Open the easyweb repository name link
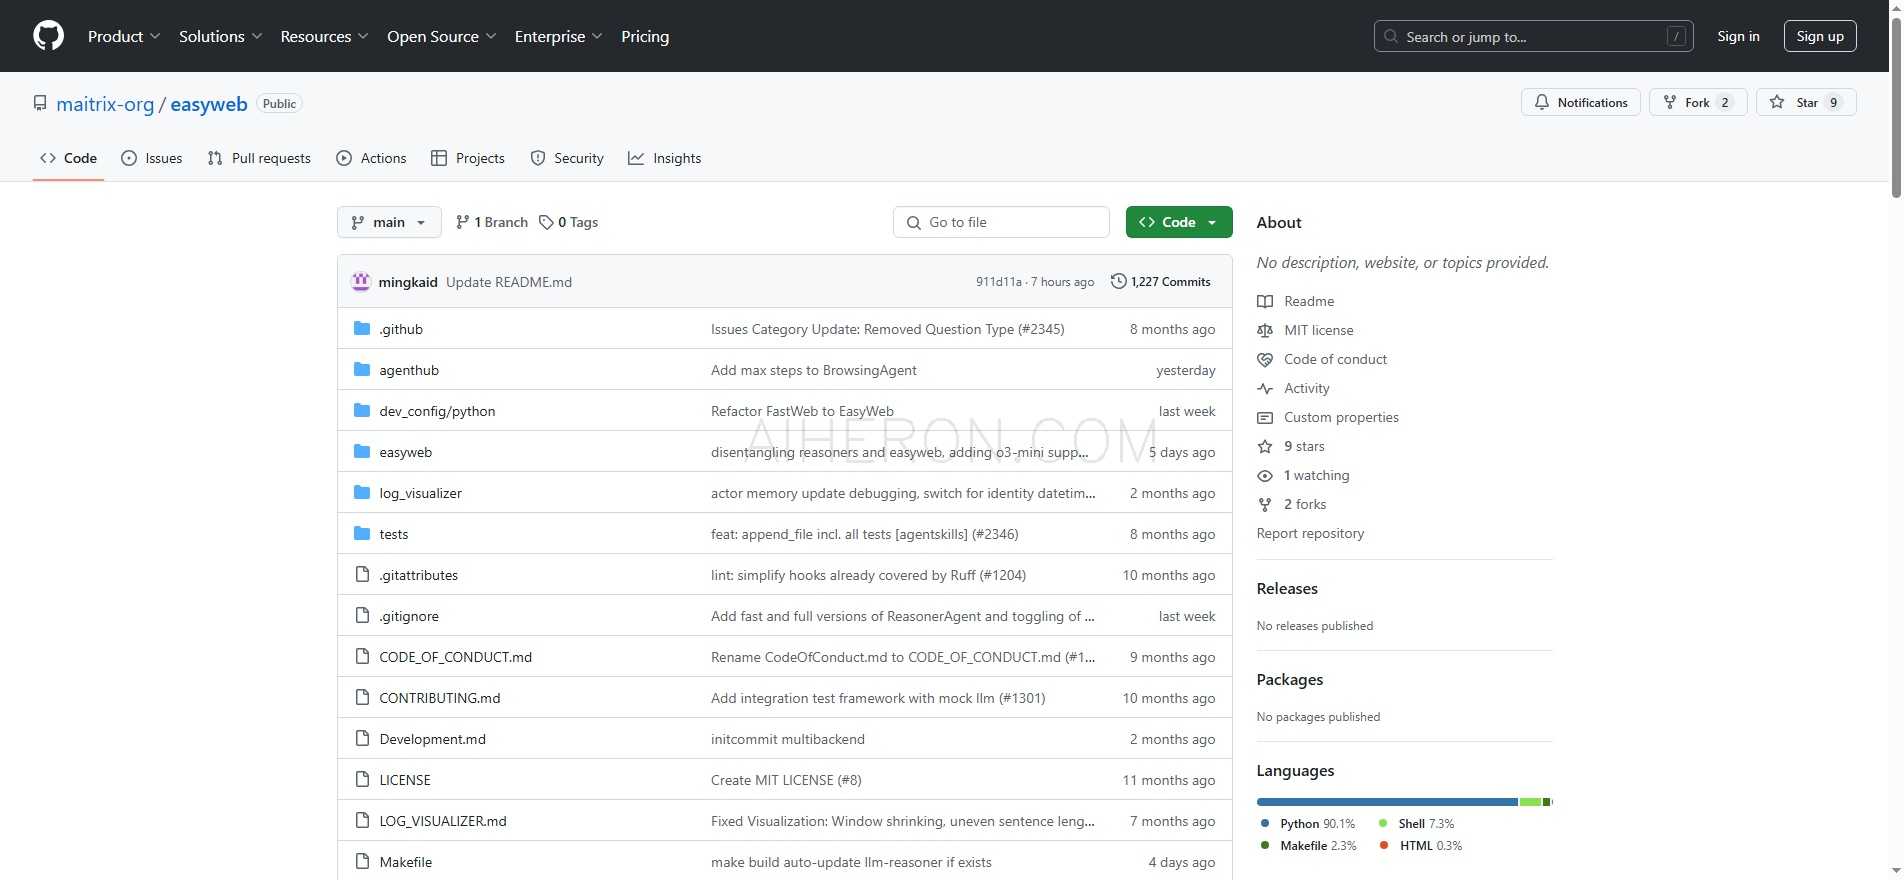1904x880 pixels. pos(209,104)
